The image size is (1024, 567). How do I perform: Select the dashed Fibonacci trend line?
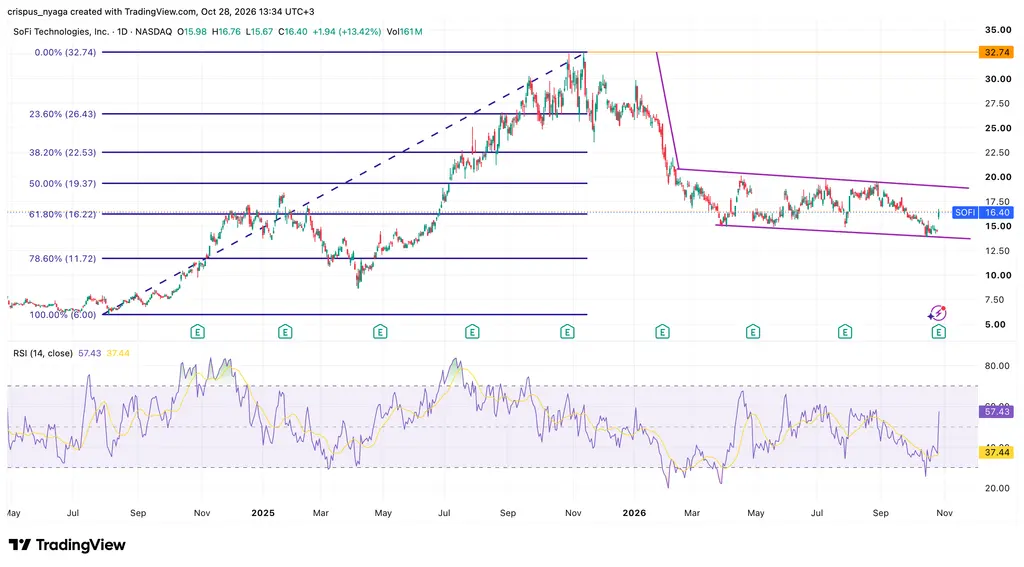pyautogui.click(x=344, y=183)
